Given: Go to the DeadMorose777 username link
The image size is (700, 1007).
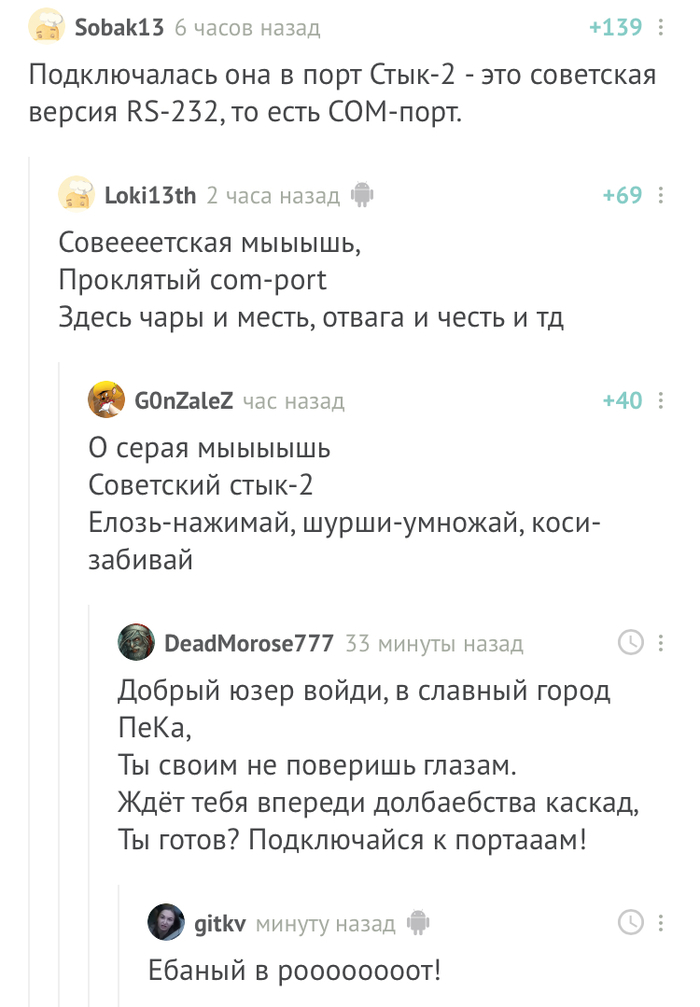Looking at the screenshot, I should 248,643.
